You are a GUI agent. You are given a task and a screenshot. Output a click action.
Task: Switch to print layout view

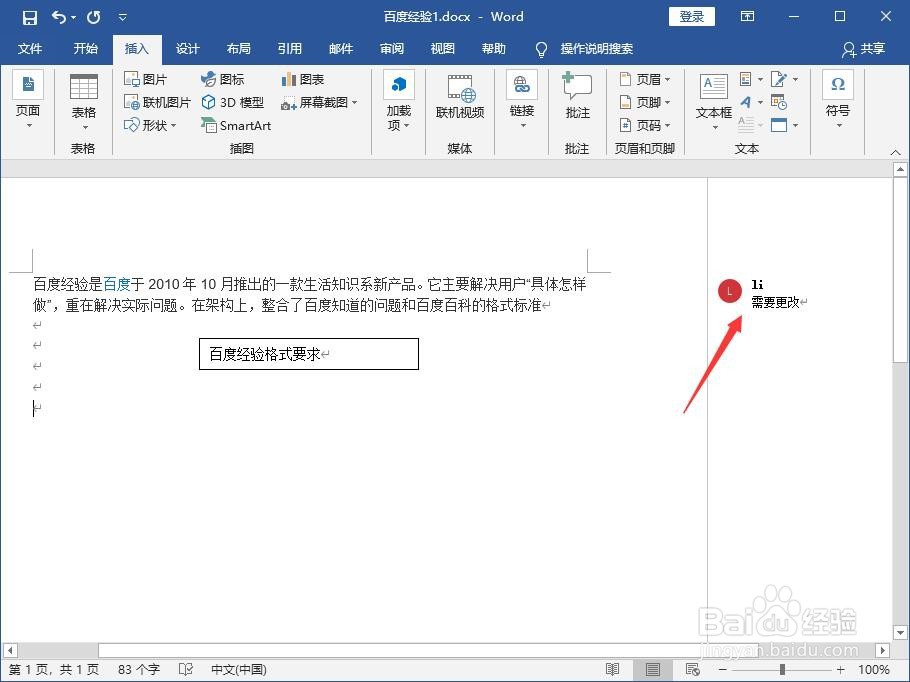(652, 669)
